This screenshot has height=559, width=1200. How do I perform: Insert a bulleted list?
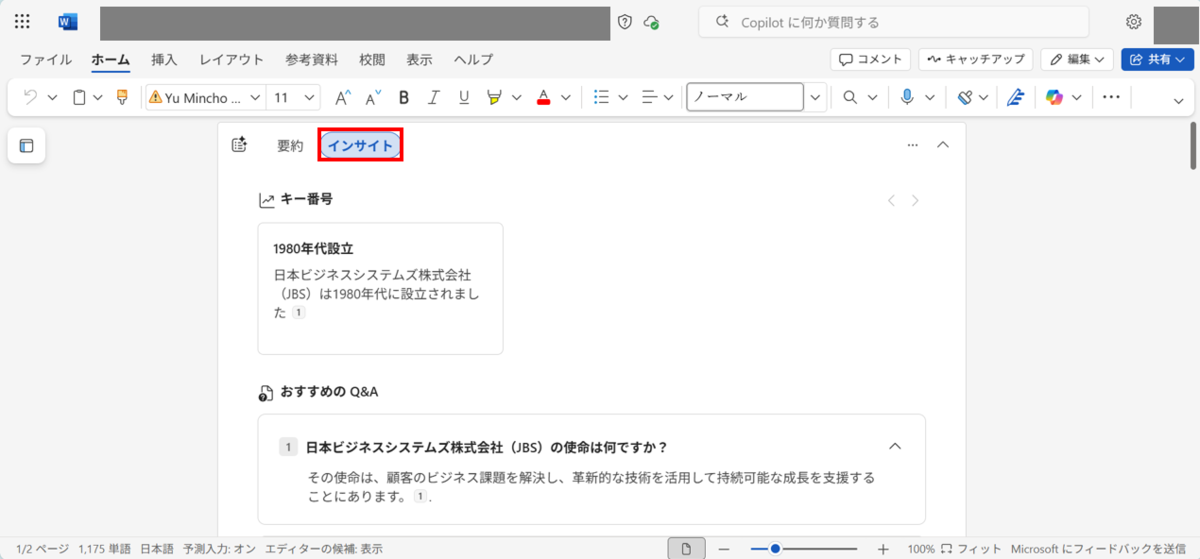601,97
